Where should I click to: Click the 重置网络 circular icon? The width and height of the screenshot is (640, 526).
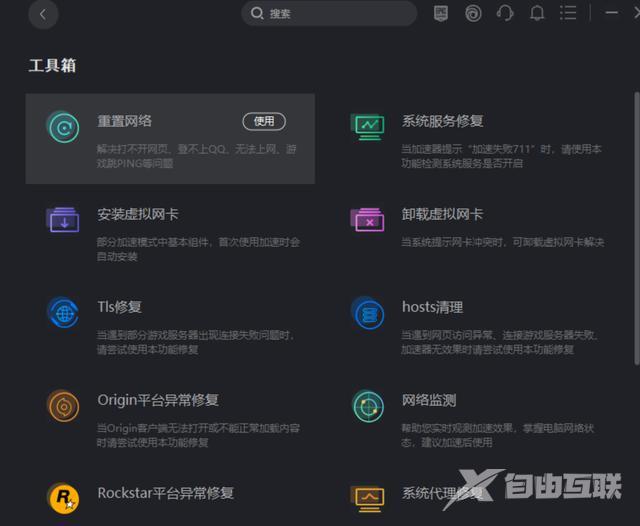coord(63,128)
